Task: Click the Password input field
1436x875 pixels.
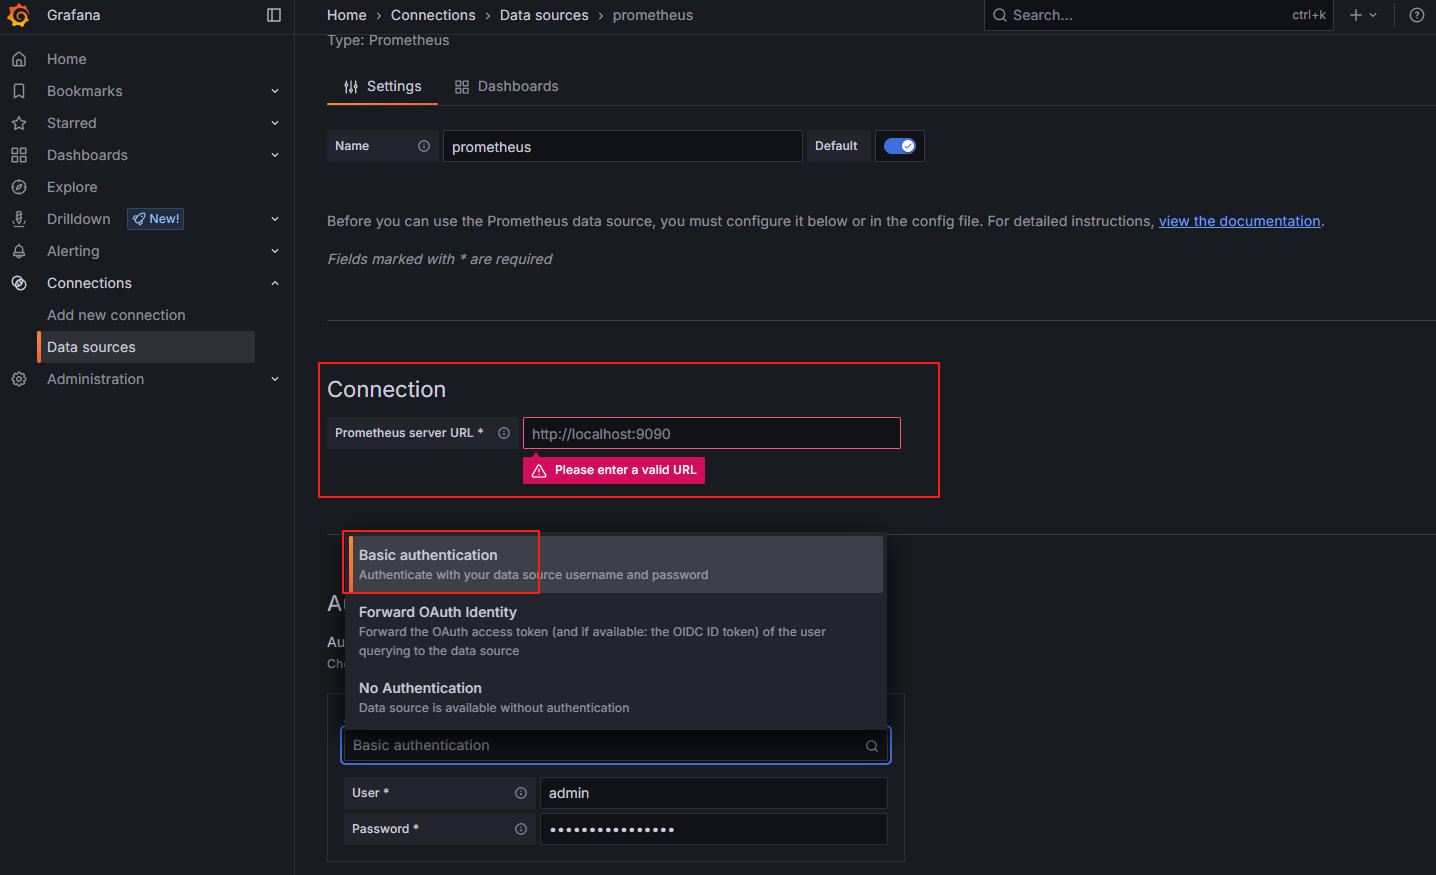Action: [x=713, y=829]
